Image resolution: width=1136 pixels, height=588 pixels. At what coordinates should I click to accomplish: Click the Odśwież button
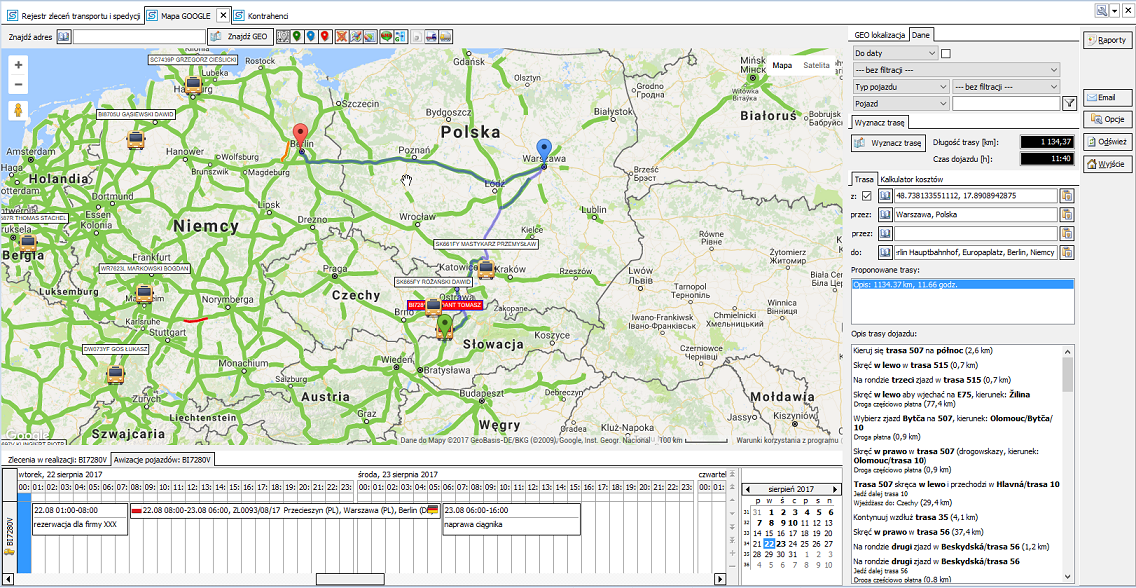[x=1107, y=141]
